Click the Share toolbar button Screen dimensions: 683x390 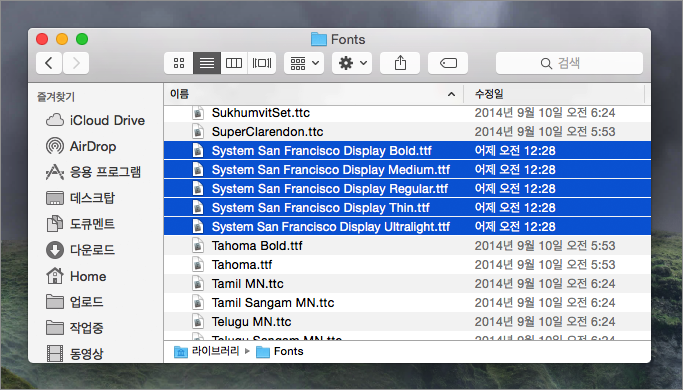[x=400, y=63]
